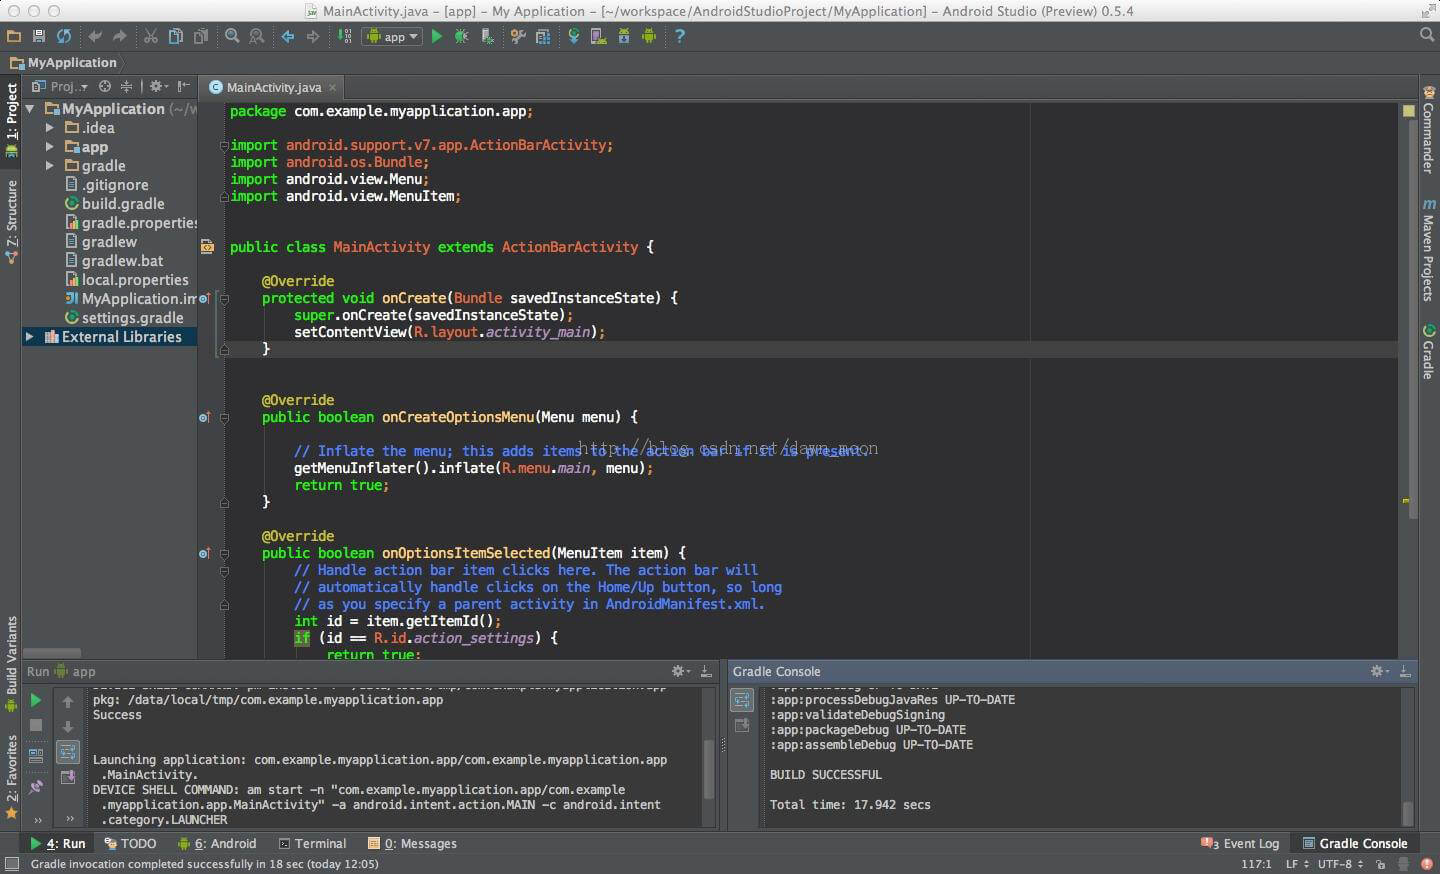Stop process square in Run panel
Screen dimensions: 1440x874
click(36, 725)
